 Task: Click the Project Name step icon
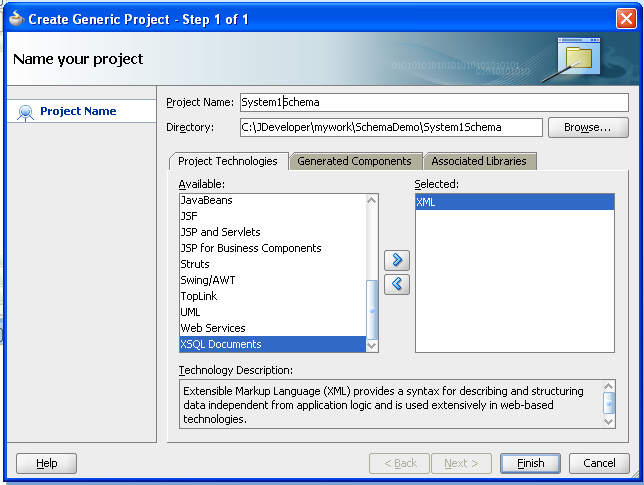point(26,112)
